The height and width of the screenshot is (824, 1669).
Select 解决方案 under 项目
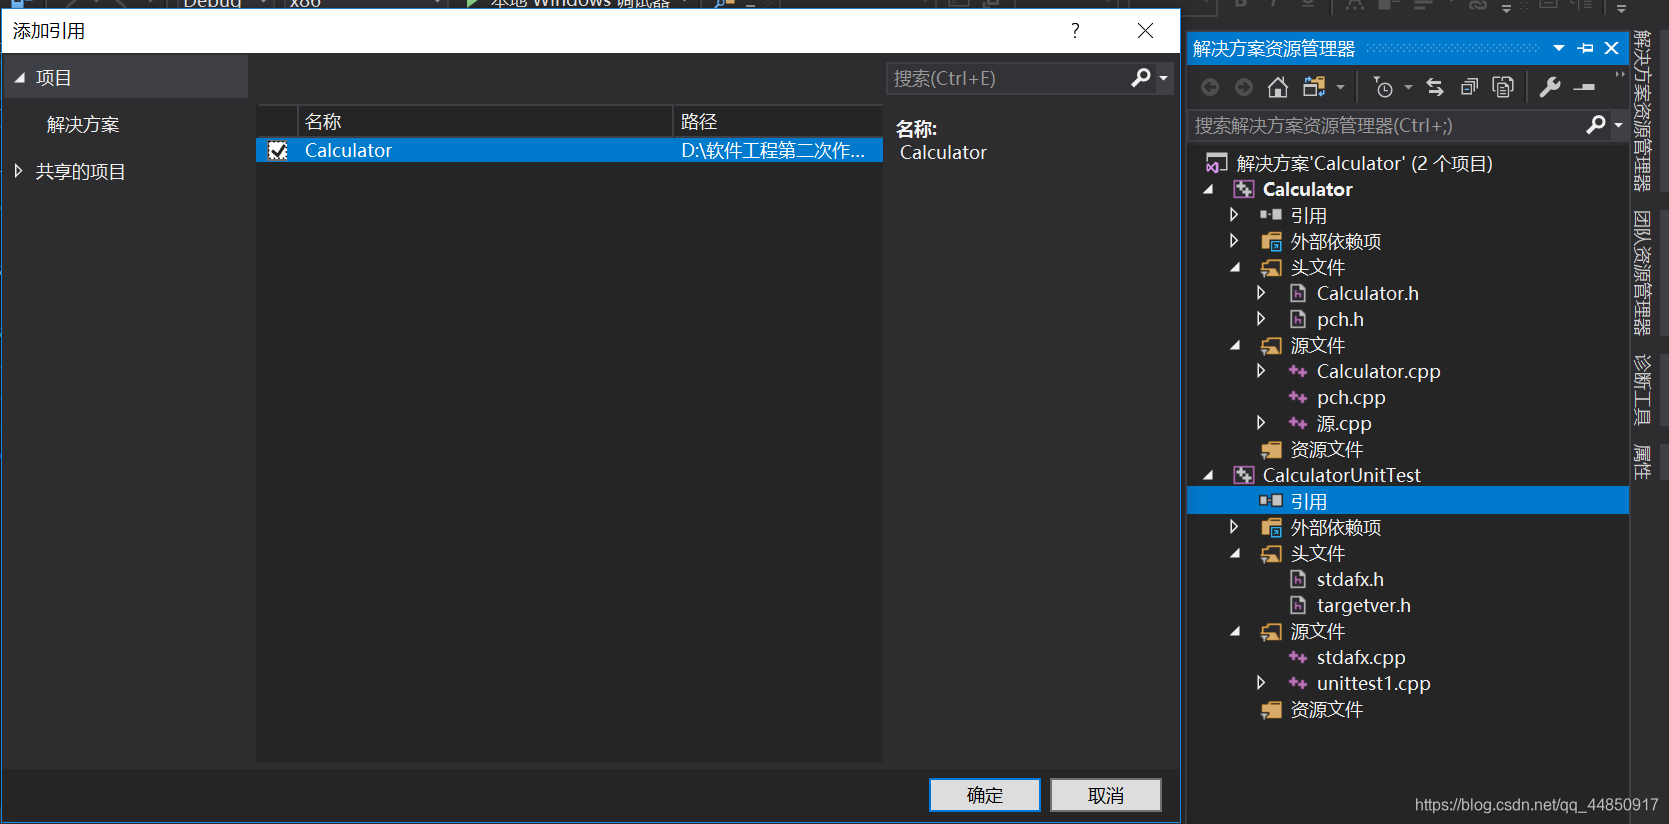coord(83,125)
